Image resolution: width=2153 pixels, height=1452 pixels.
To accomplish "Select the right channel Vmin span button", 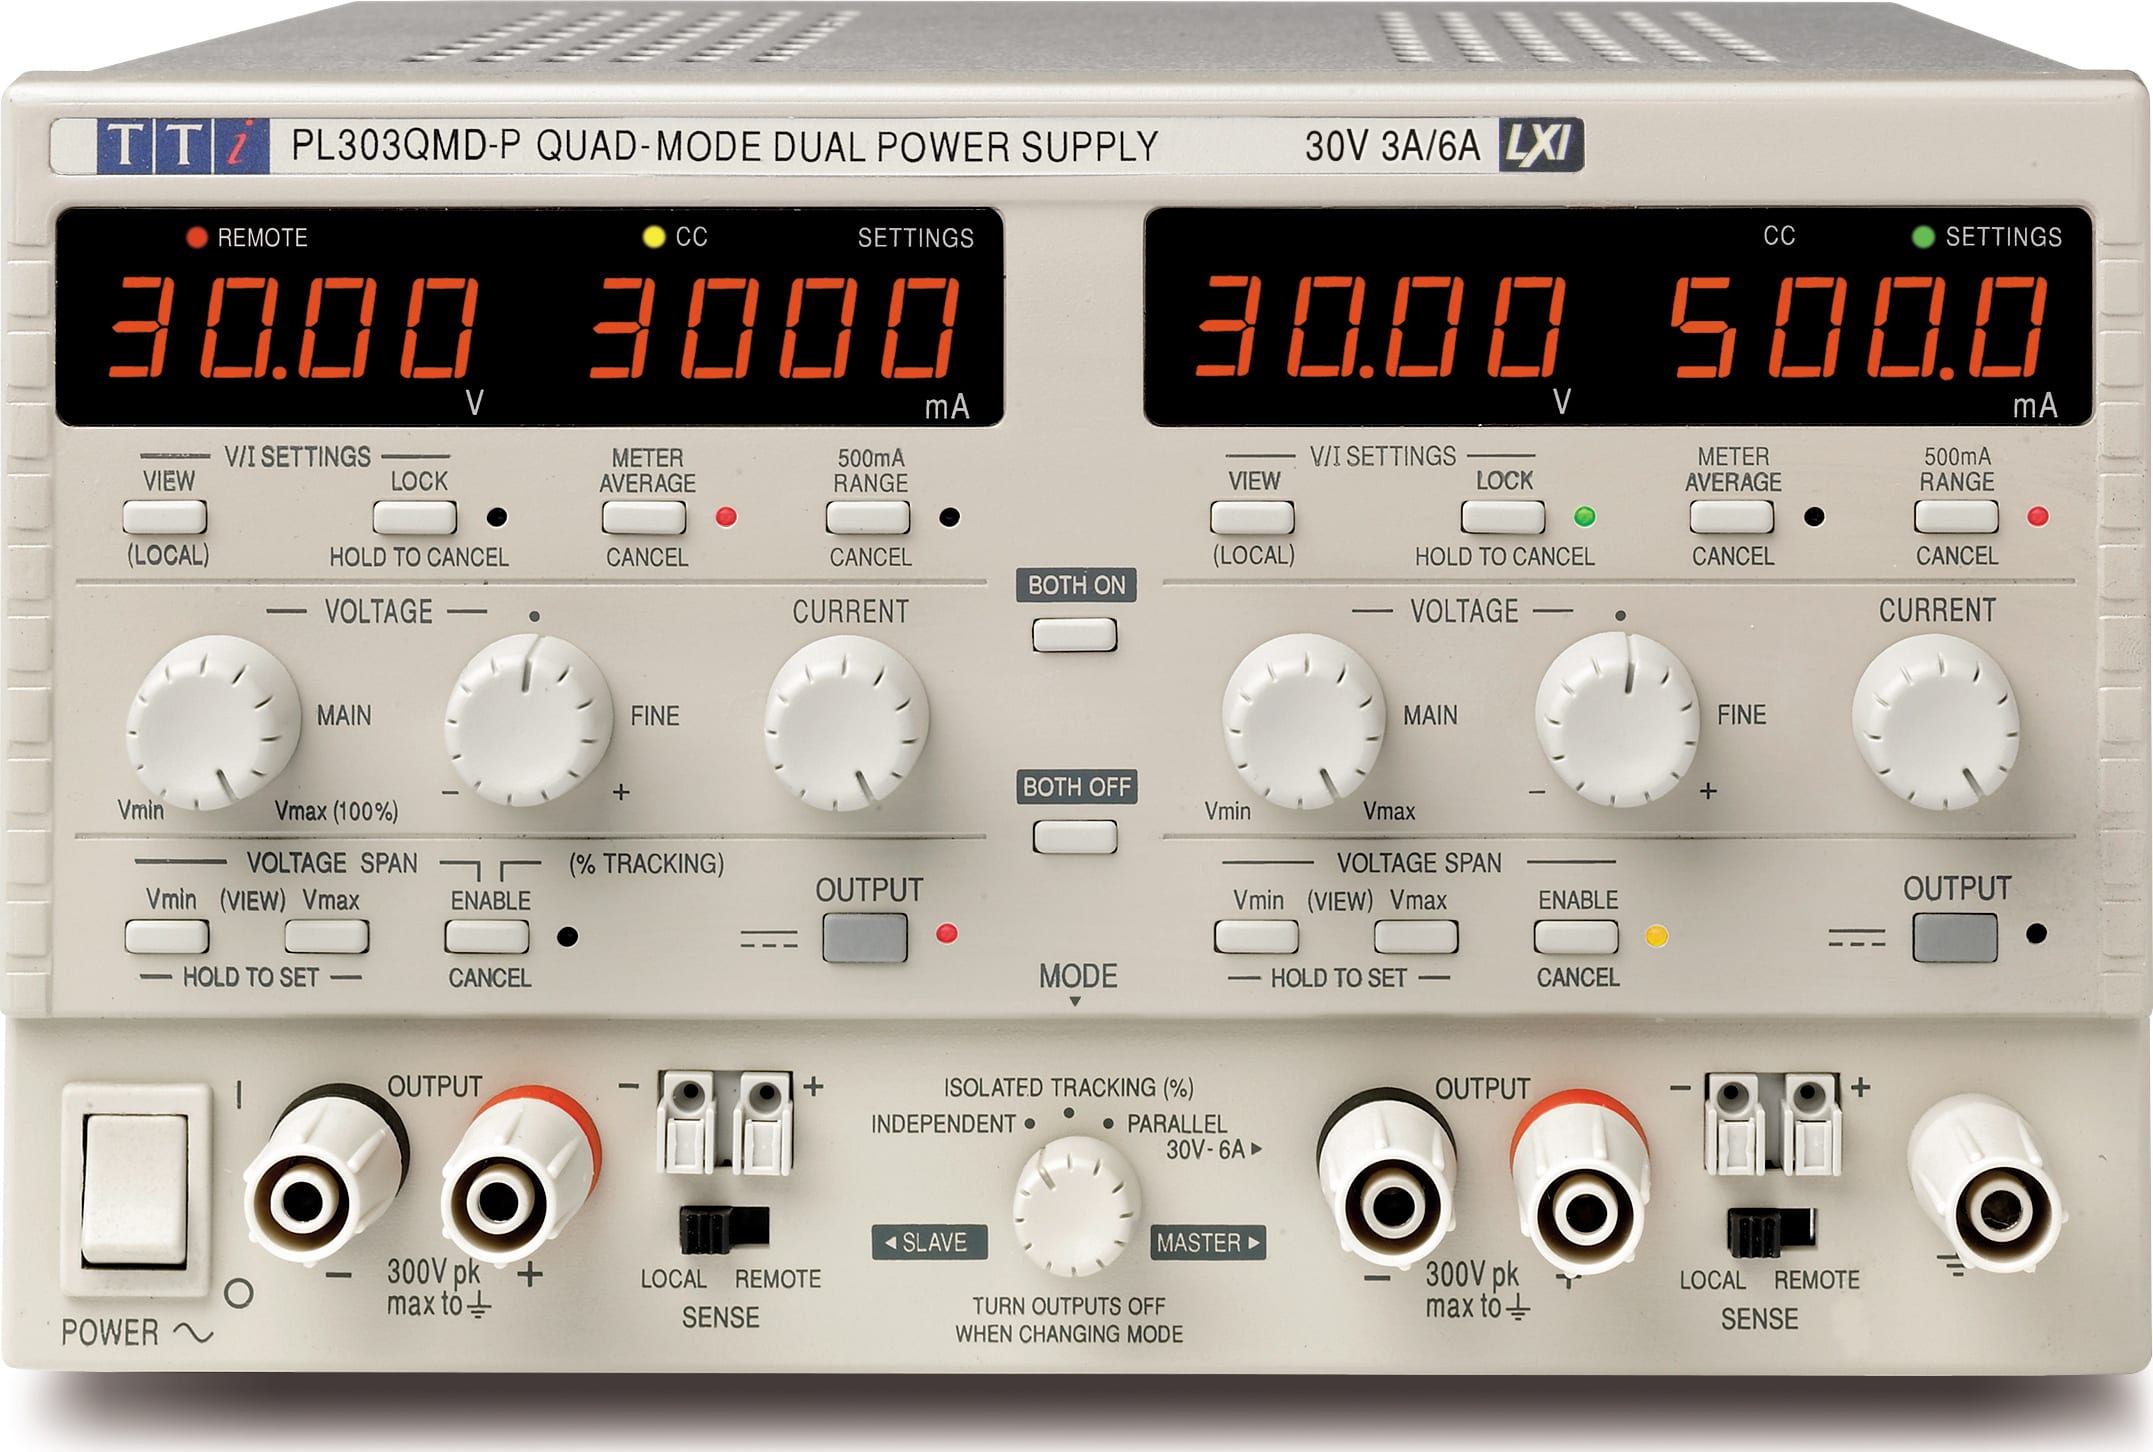I will pos(1256,937).
